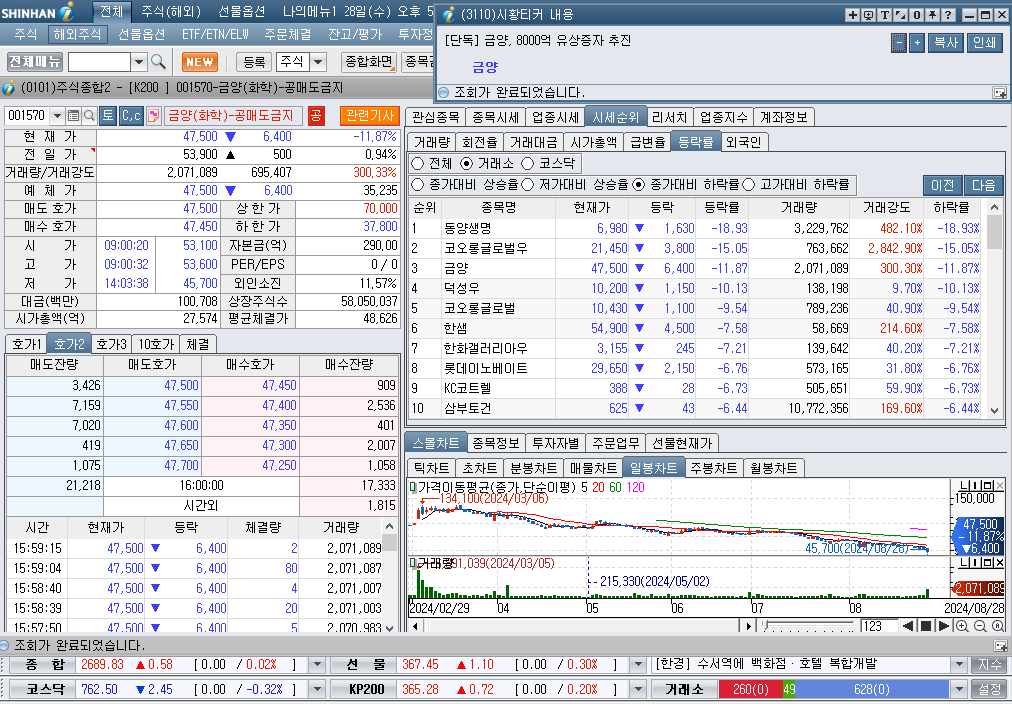Image resolution: width=1012 pixels, height=704 pixels.
Task: Select the 코스닥 radio button
Action: coord(528,164)
